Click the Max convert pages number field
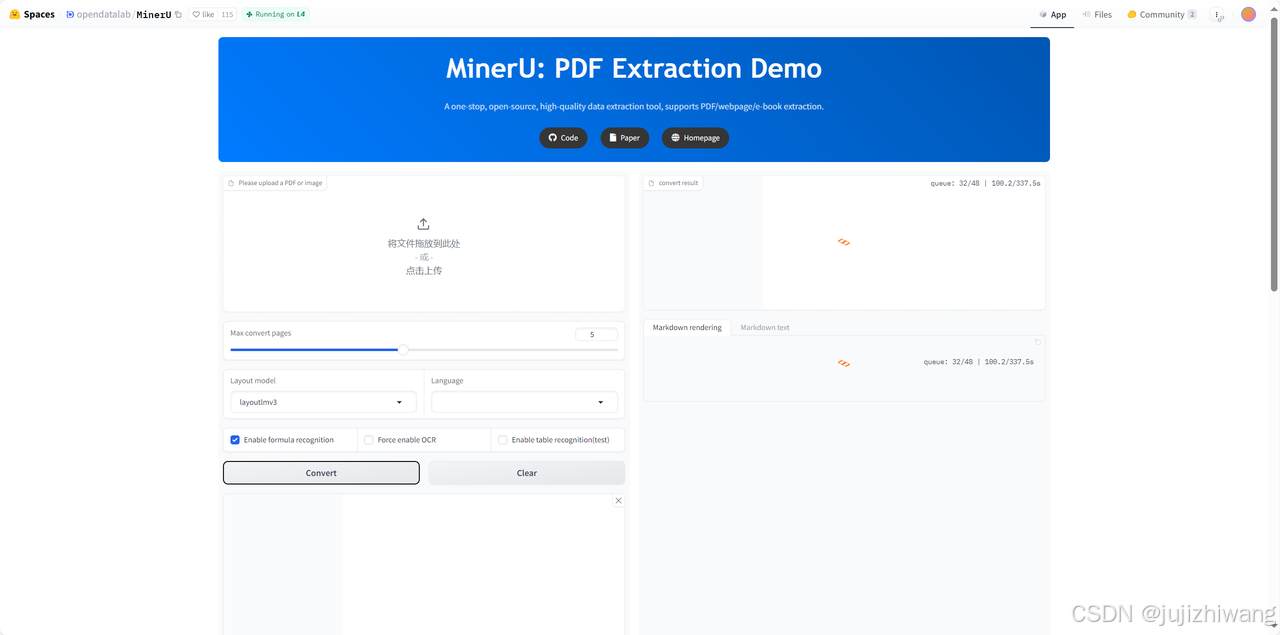 coord(596,334)
